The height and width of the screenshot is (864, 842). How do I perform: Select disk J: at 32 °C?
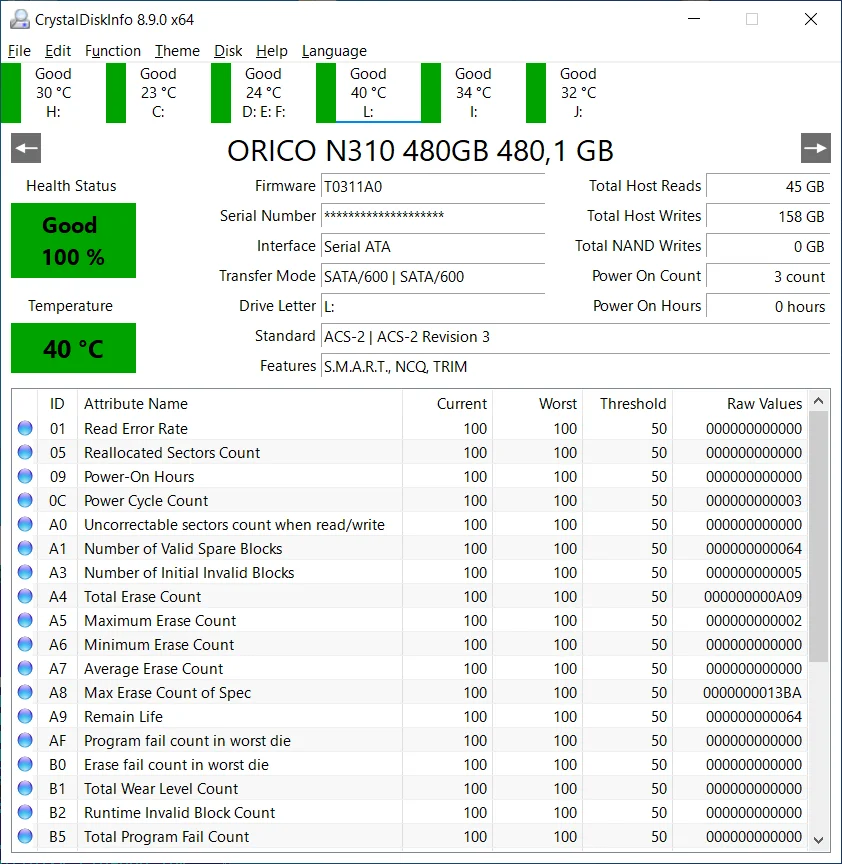[578, 93]
